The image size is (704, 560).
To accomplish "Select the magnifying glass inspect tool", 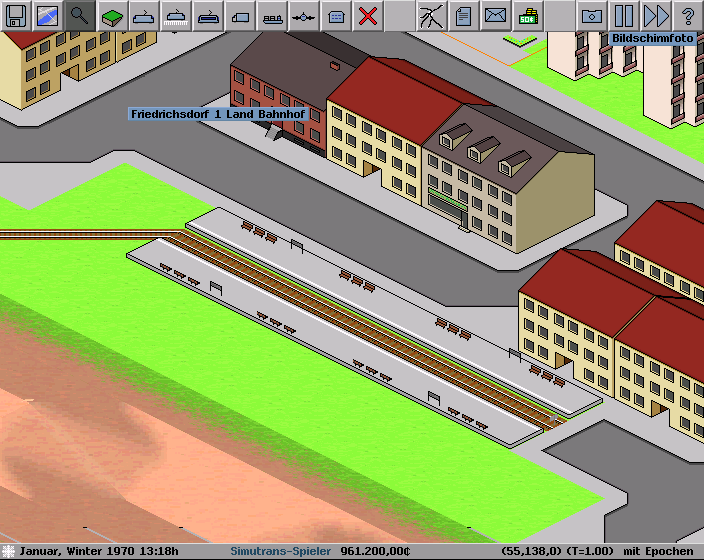I will point(80,15).
